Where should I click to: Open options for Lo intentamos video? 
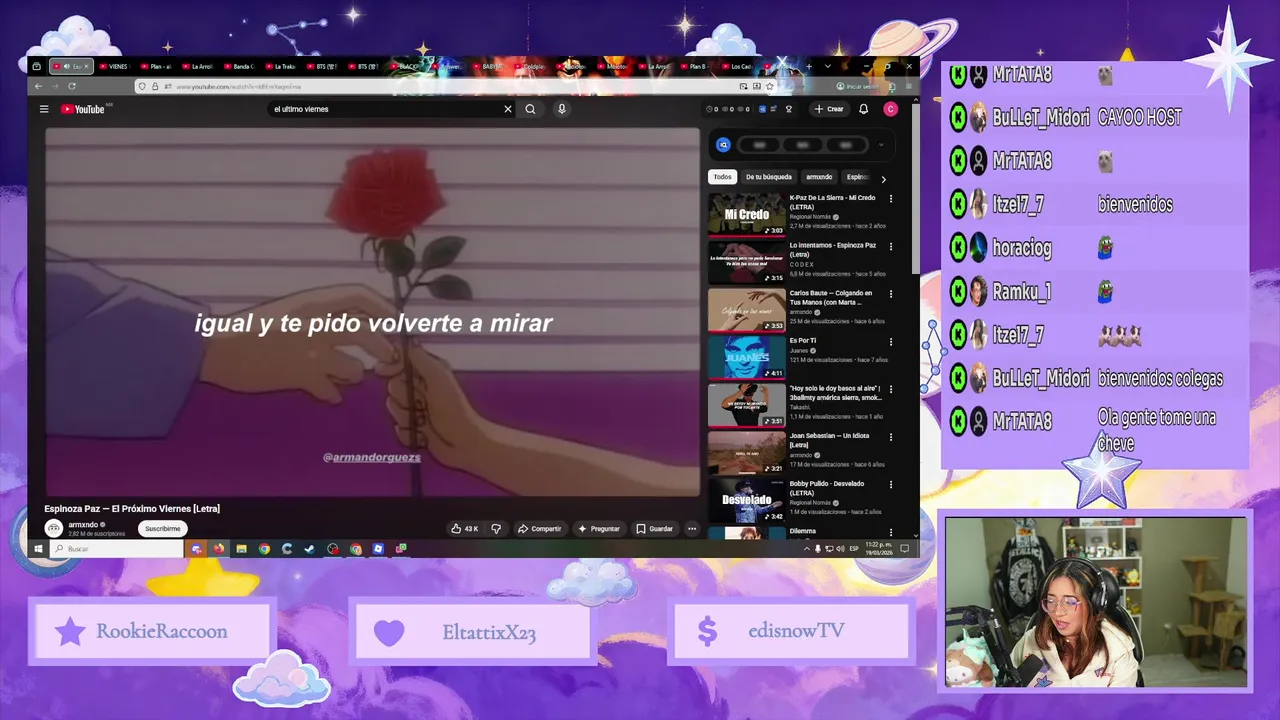click(x=891, y=246)
